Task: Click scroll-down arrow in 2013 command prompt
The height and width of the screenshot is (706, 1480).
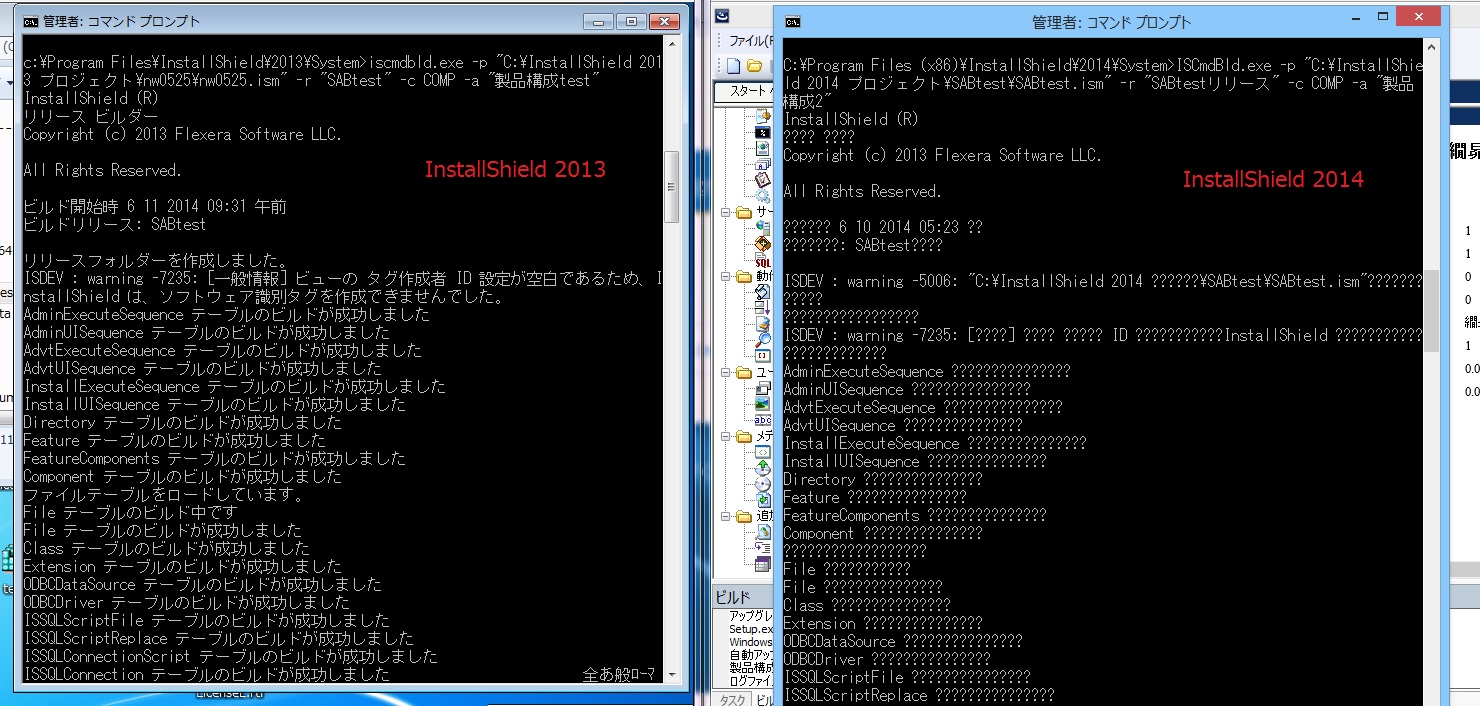Action: 672,675
